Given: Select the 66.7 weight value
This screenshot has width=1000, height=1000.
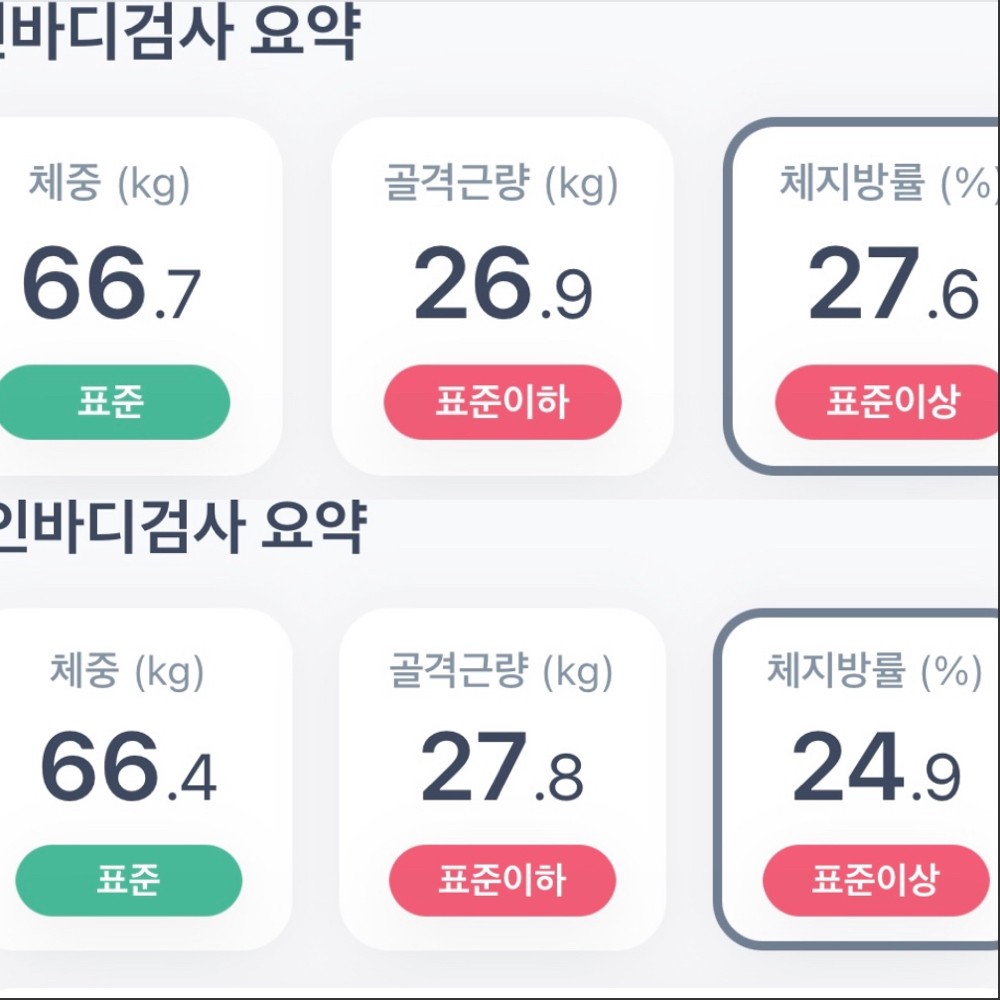Looking at the screenshot, I should [111, 286].
